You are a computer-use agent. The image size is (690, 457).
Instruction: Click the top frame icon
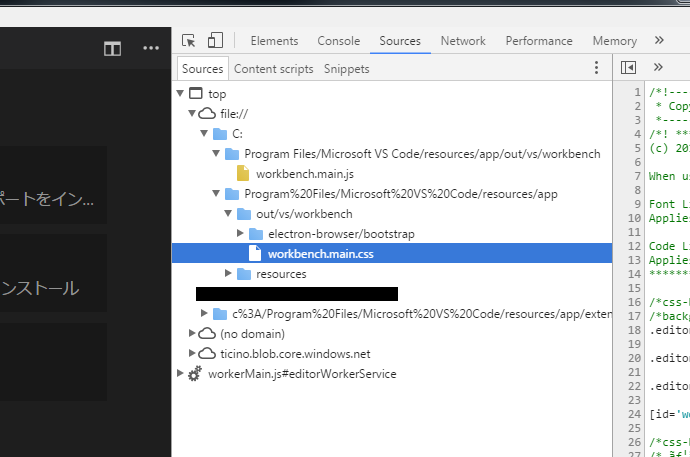pos(196,94)
